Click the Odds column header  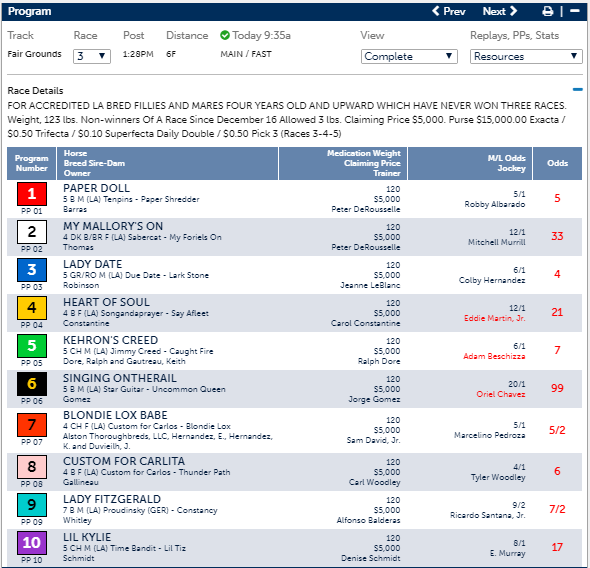557,163
